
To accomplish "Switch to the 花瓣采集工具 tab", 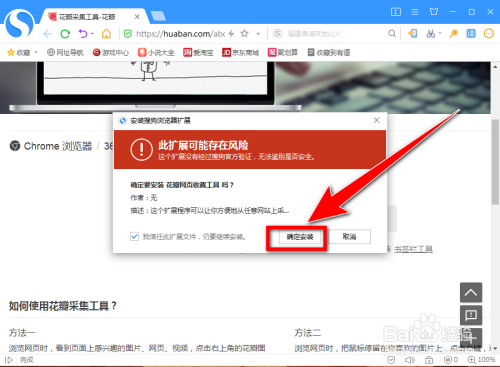I will (x=94, y=16).
